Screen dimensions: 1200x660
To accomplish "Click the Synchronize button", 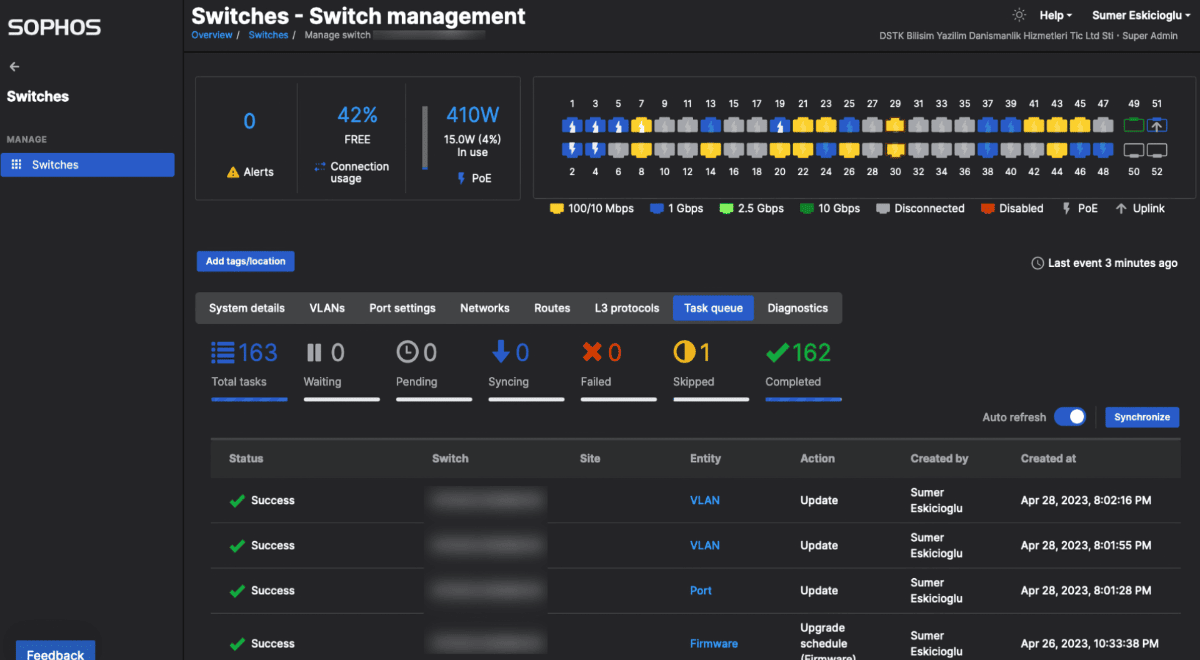I will 1141,417.
